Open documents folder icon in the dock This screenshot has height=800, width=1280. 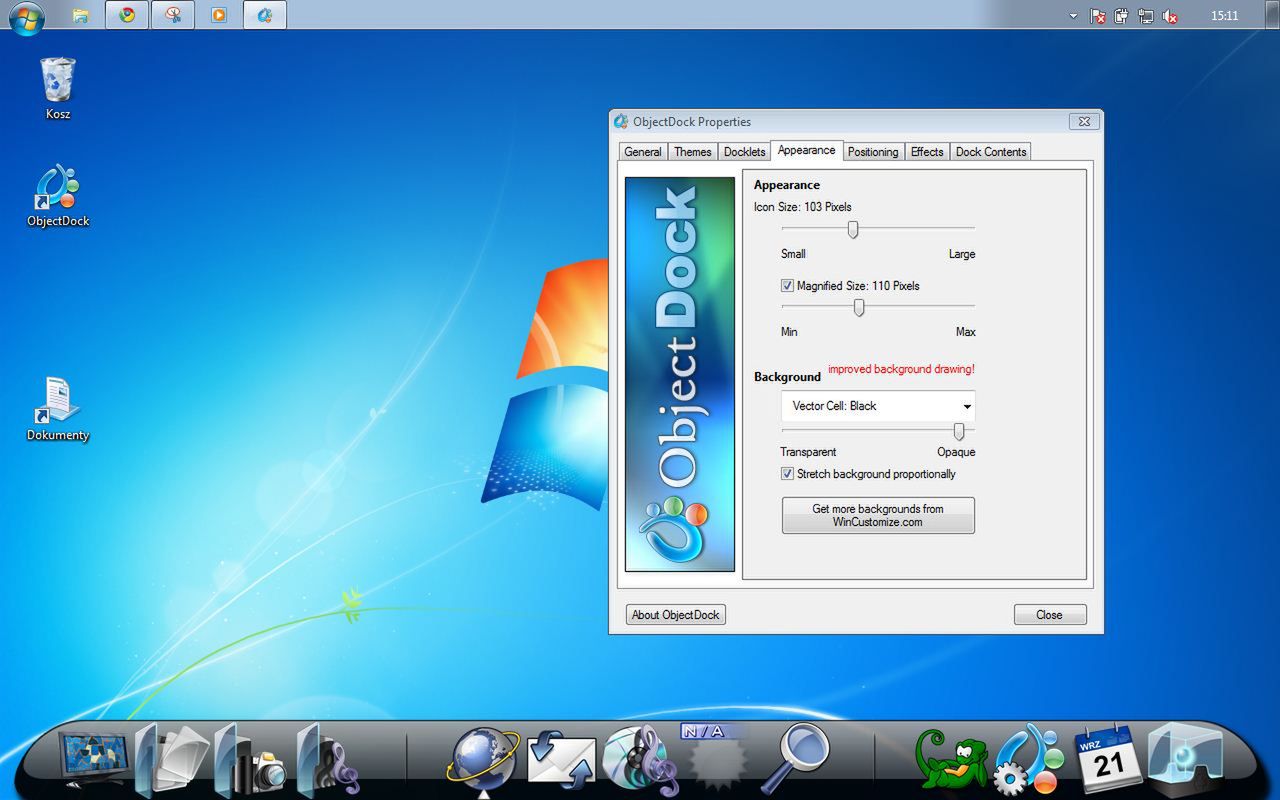click(x=172, y=760)
